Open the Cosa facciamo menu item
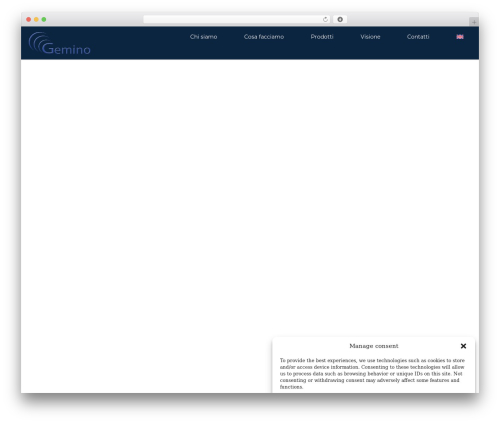 (x=264, y=37)
